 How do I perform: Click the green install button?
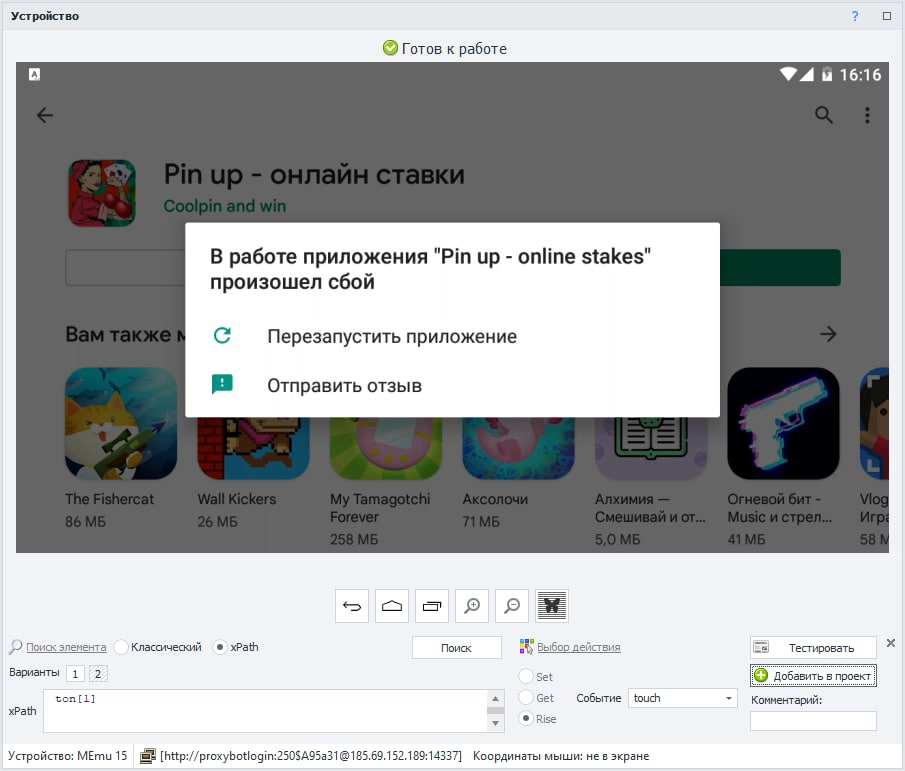coord(780,267)
